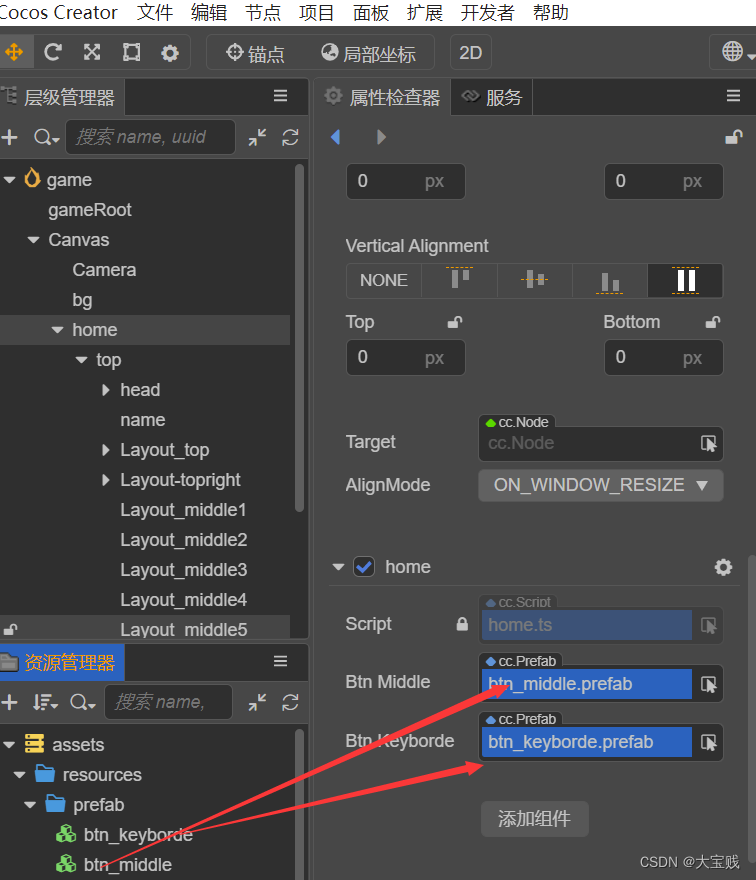Viewport: 756px width, 880px height.
Task: Expand the head node
Action: tap(106, 390)
